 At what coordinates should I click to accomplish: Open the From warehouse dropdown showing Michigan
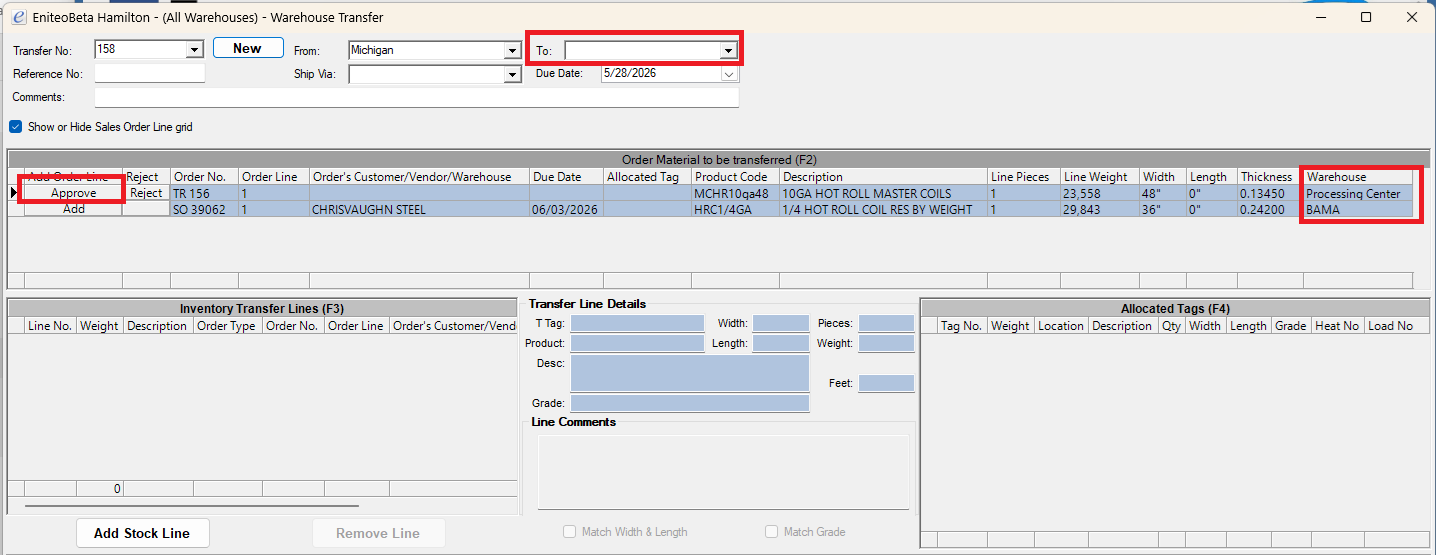[x=513, y=50]
